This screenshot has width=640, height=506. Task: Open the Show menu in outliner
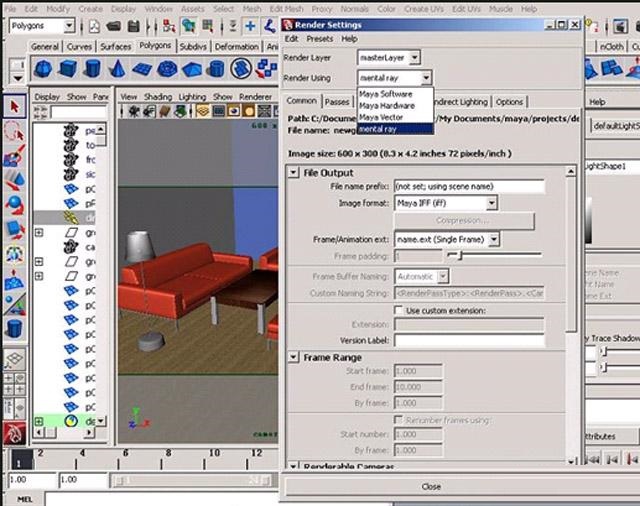(x=76, y=97)
